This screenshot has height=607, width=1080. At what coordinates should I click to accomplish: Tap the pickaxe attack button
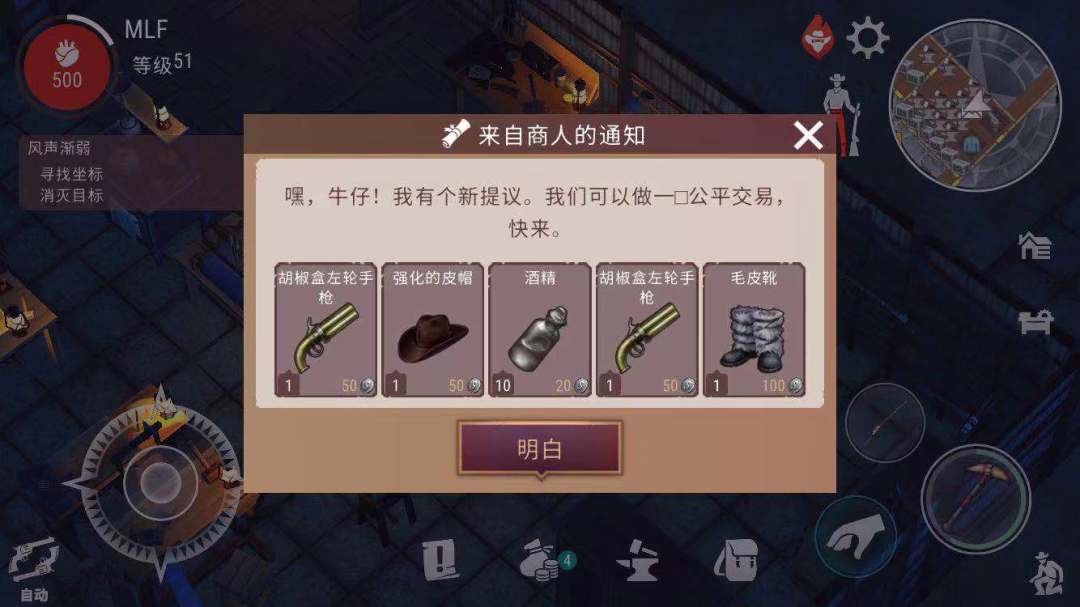[x=975, y=498]
